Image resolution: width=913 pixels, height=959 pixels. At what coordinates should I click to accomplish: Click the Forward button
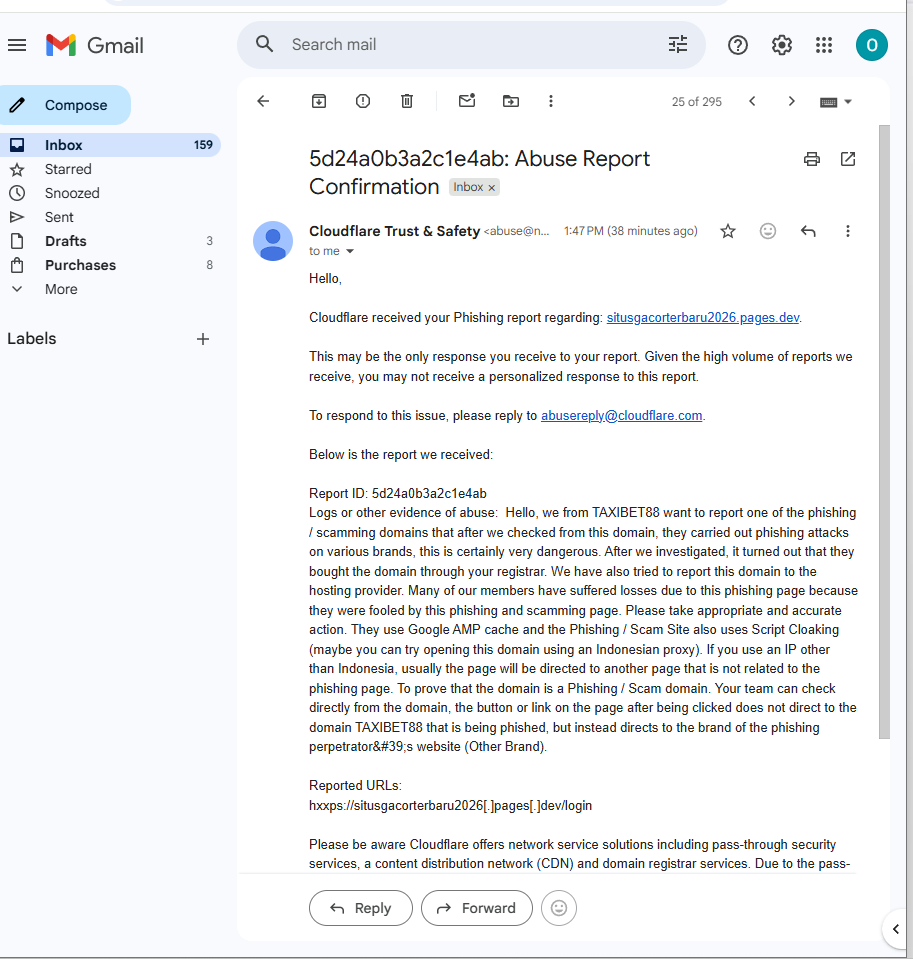[x=477, y=908]
